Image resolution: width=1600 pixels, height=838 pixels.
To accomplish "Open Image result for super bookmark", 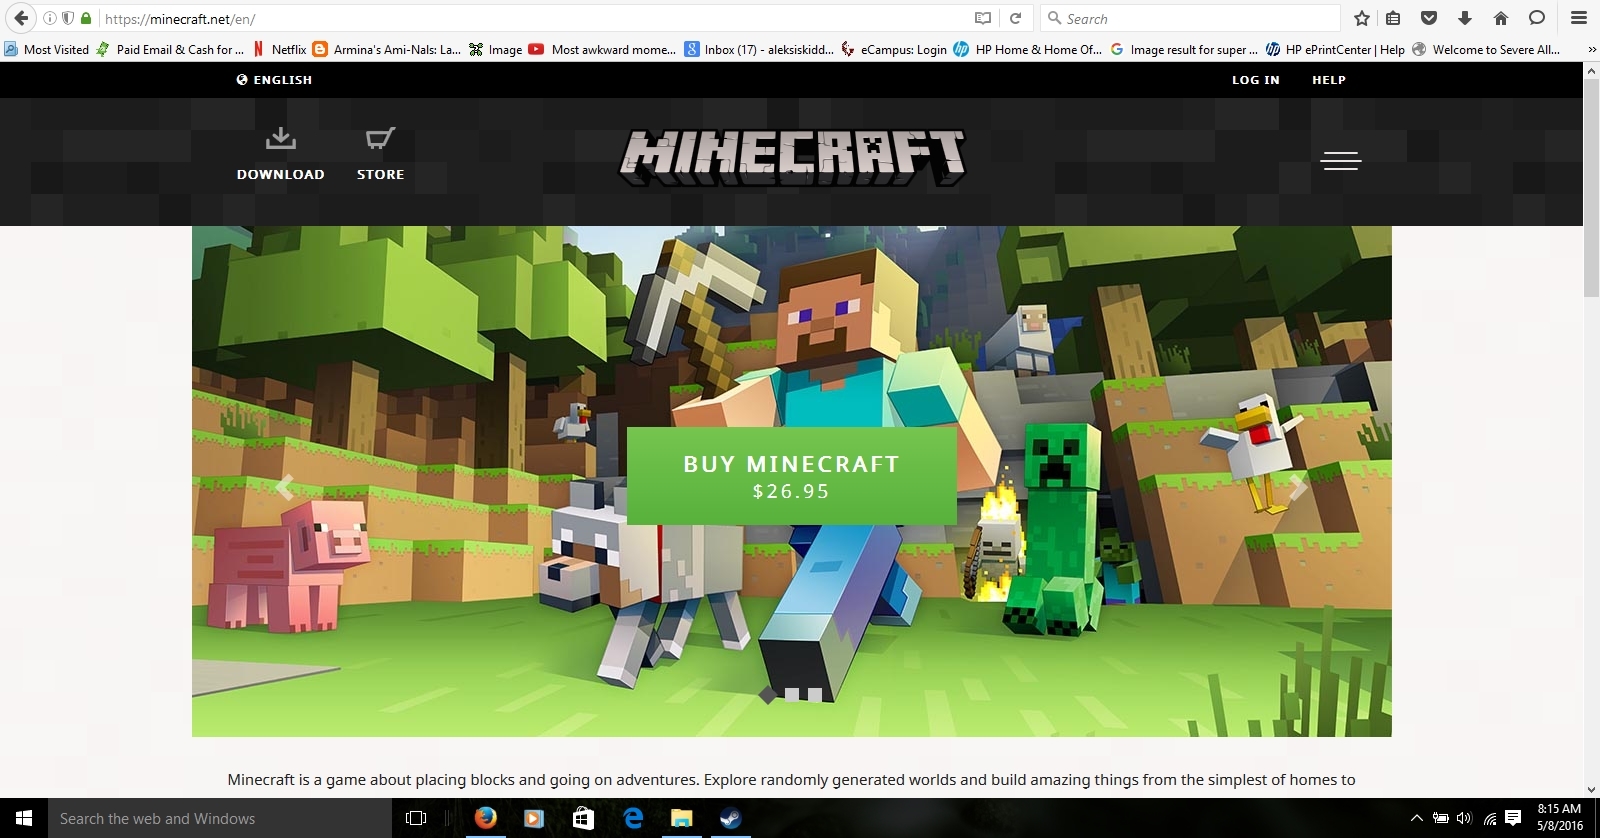I will (1184, 49).
